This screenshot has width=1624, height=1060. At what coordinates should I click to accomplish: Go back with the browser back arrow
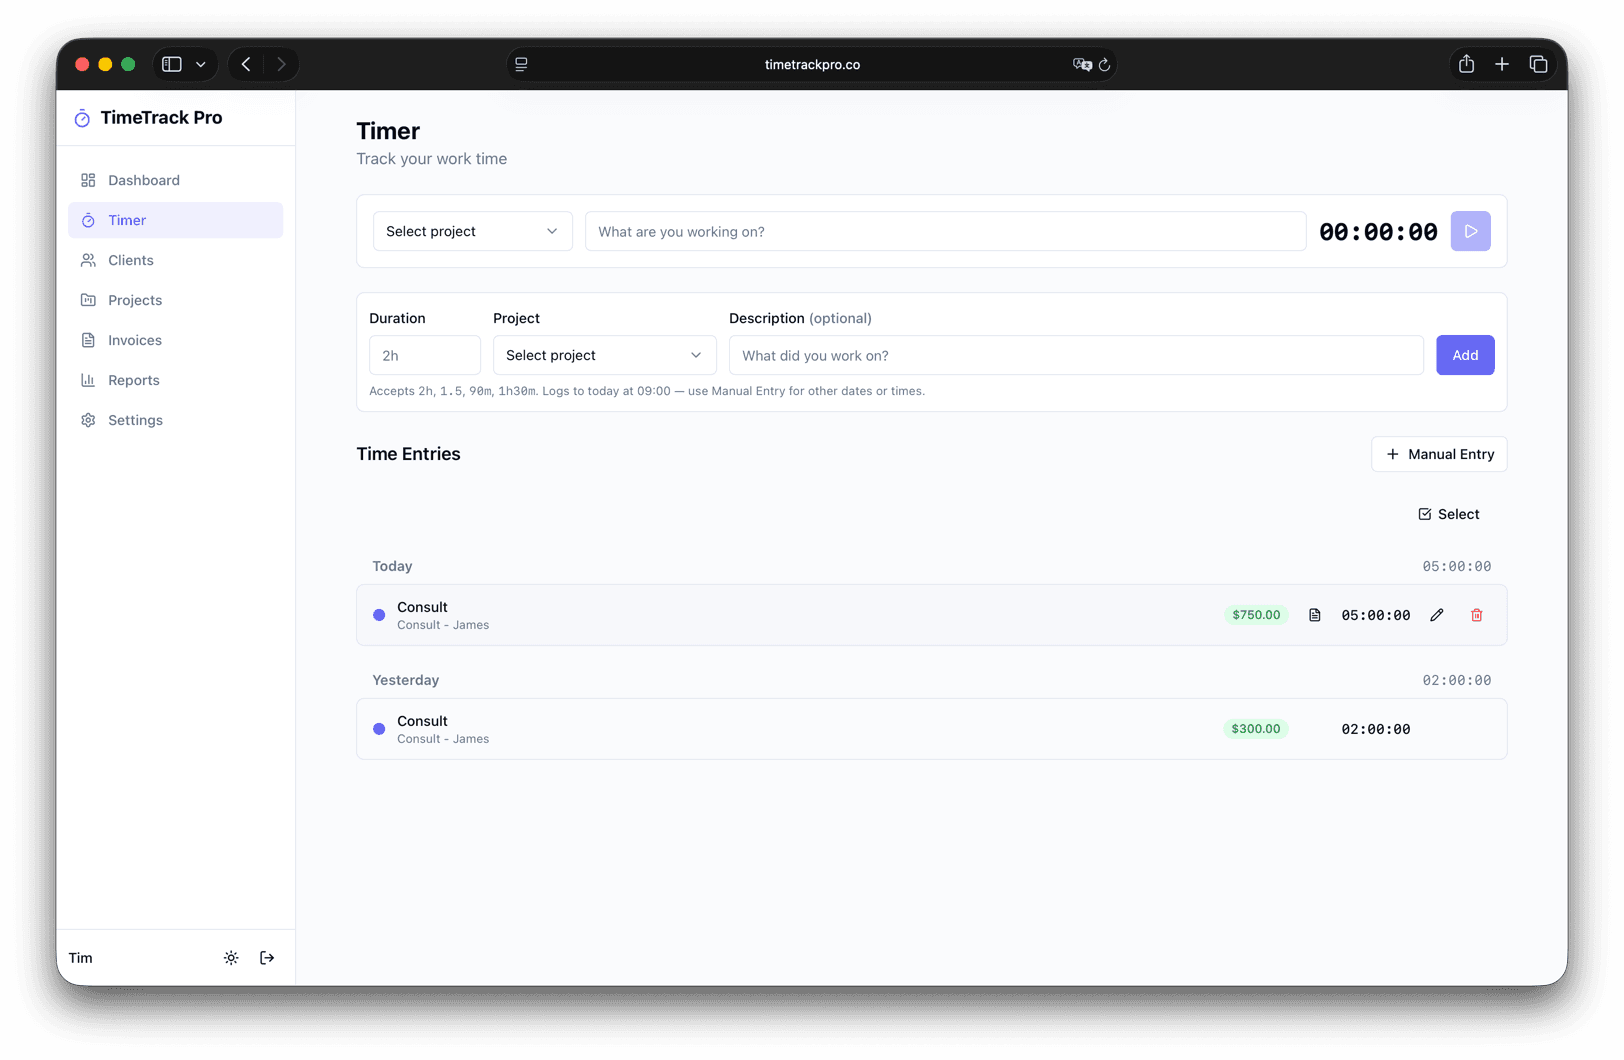pos(246,64)
